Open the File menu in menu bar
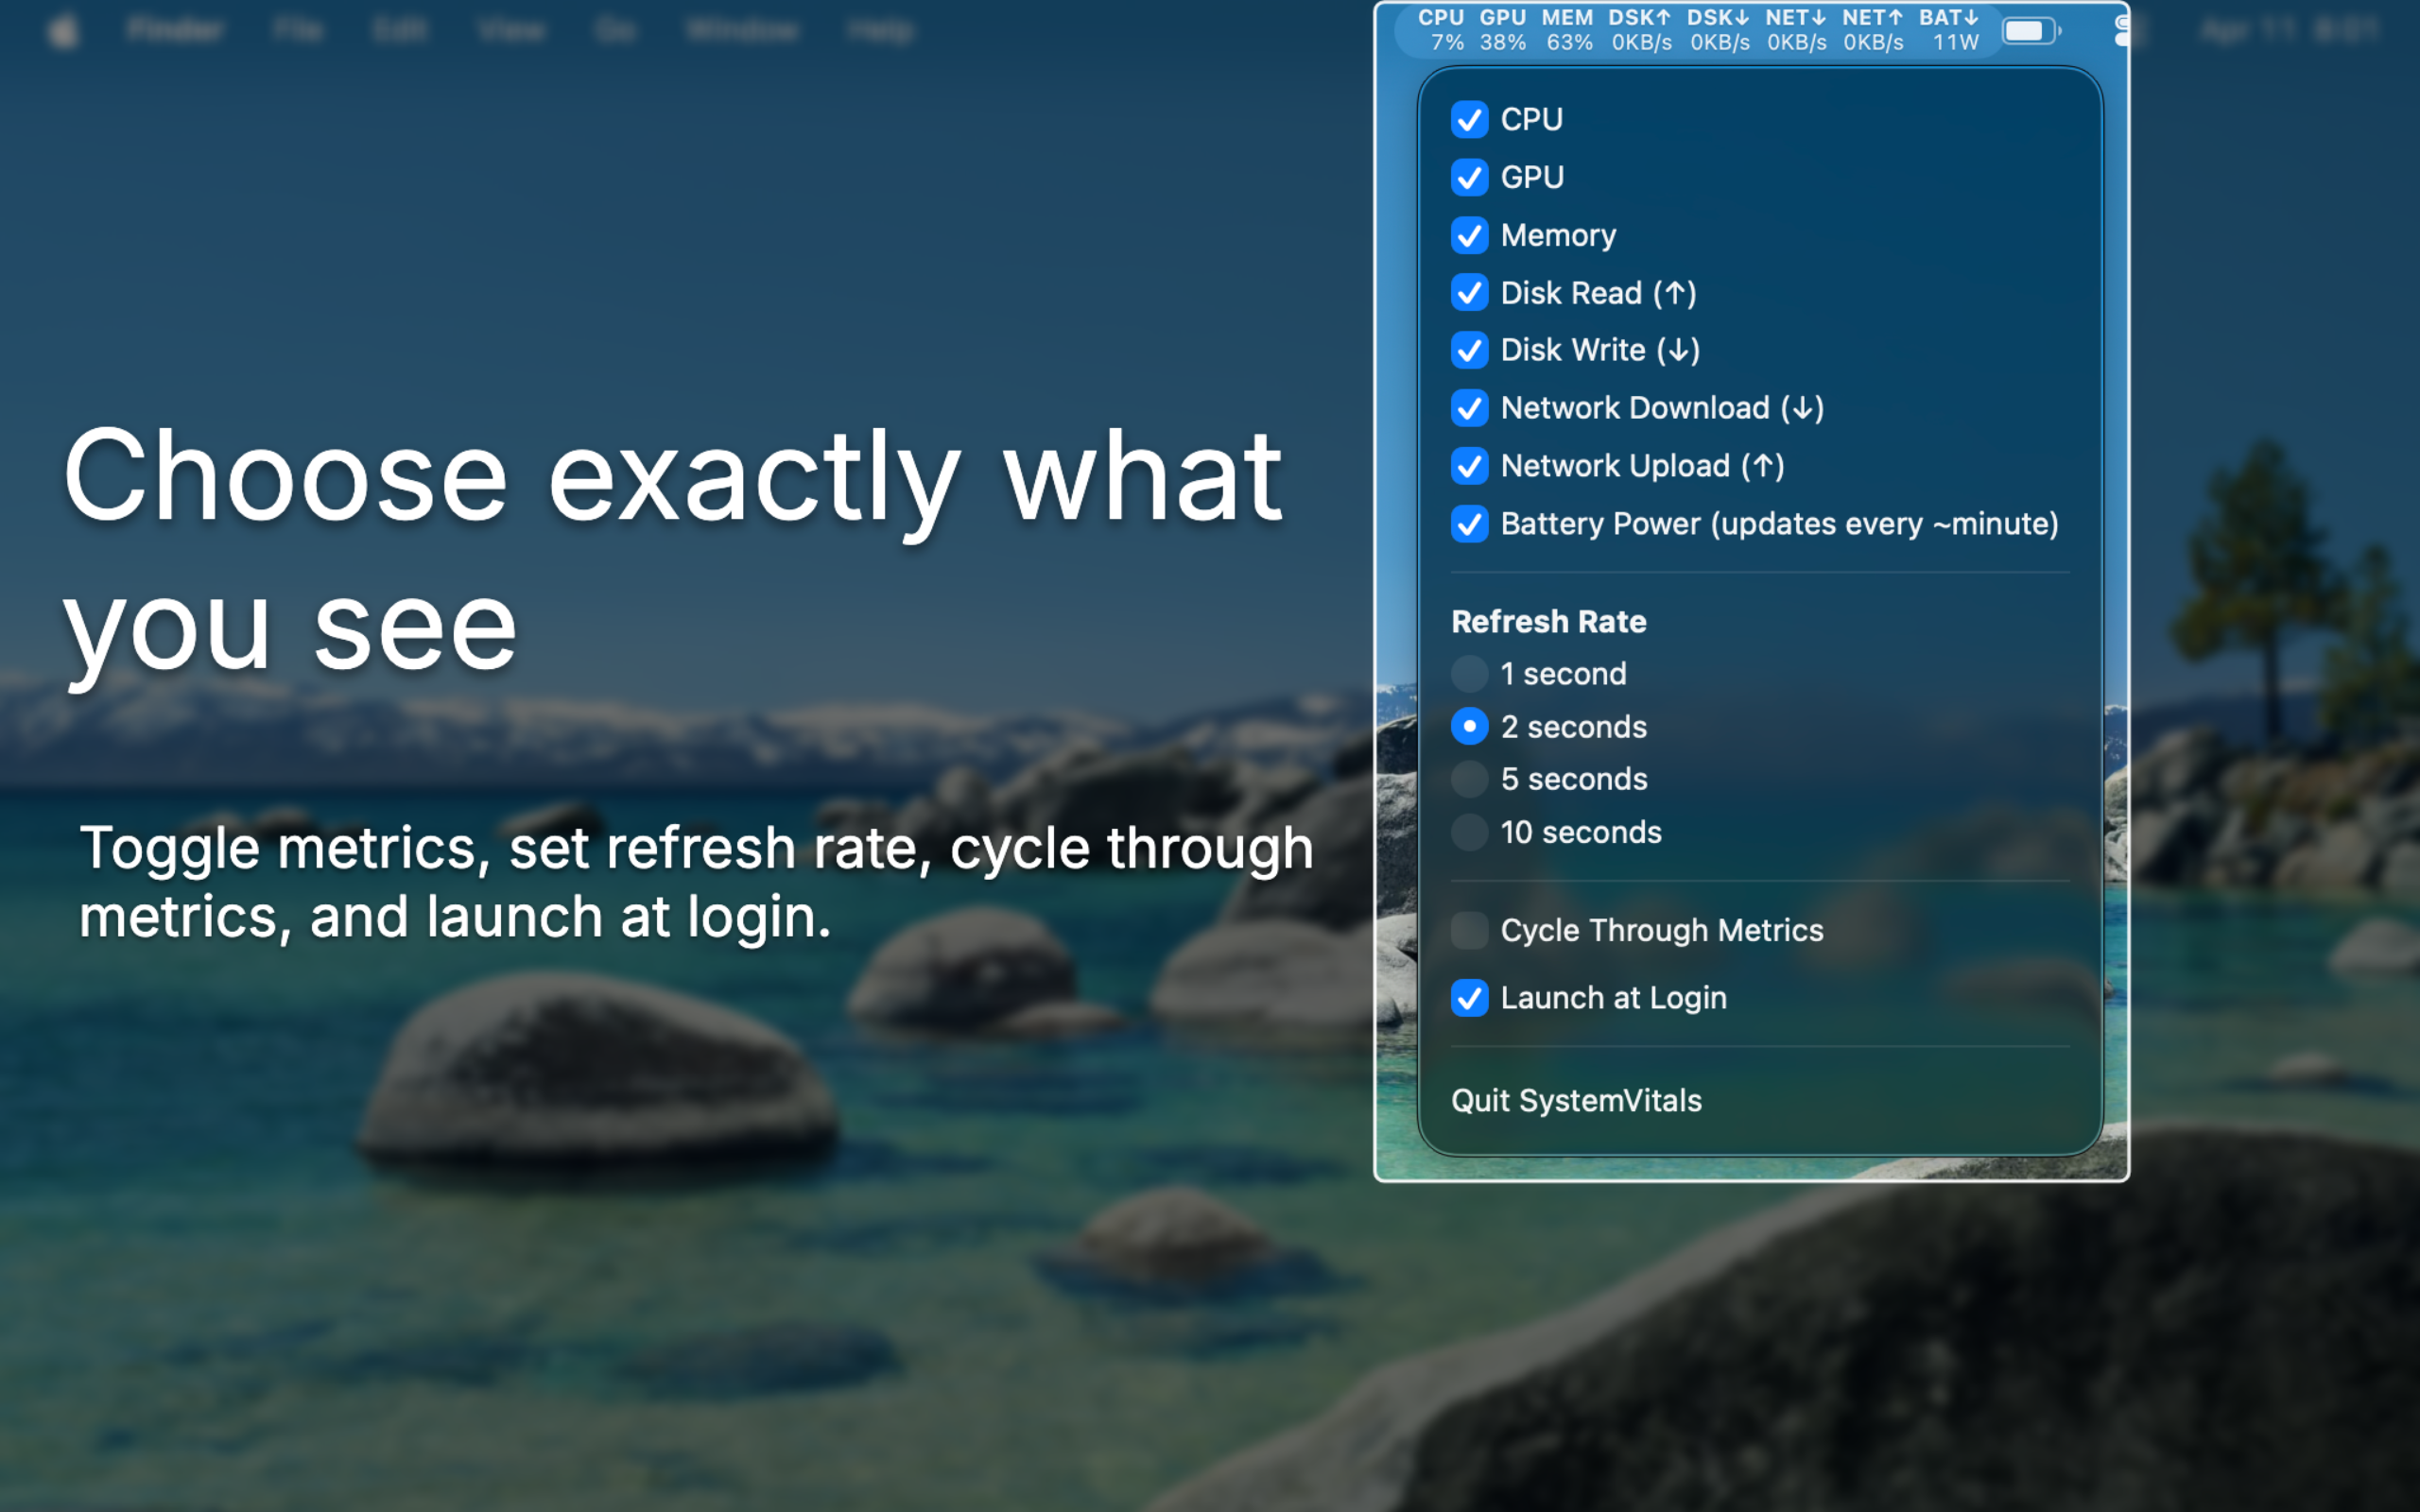The width and height of the screenshot is (2420, 1512). click(298, 30)
